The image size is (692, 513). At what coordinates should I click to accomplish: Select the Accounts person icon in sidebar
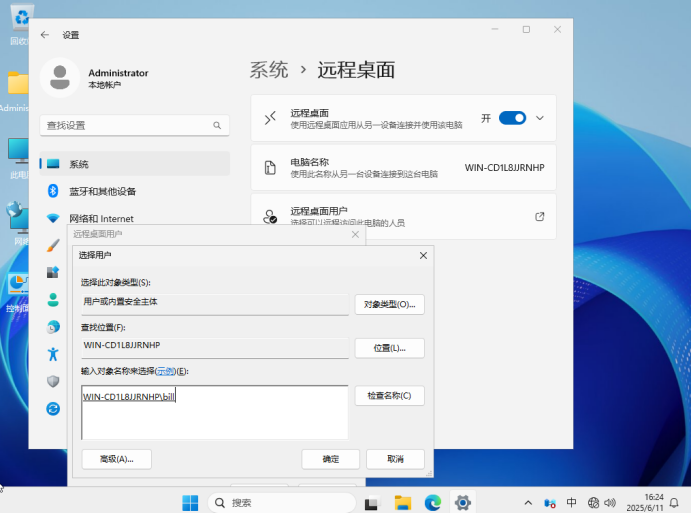click(x=53, y=299)
